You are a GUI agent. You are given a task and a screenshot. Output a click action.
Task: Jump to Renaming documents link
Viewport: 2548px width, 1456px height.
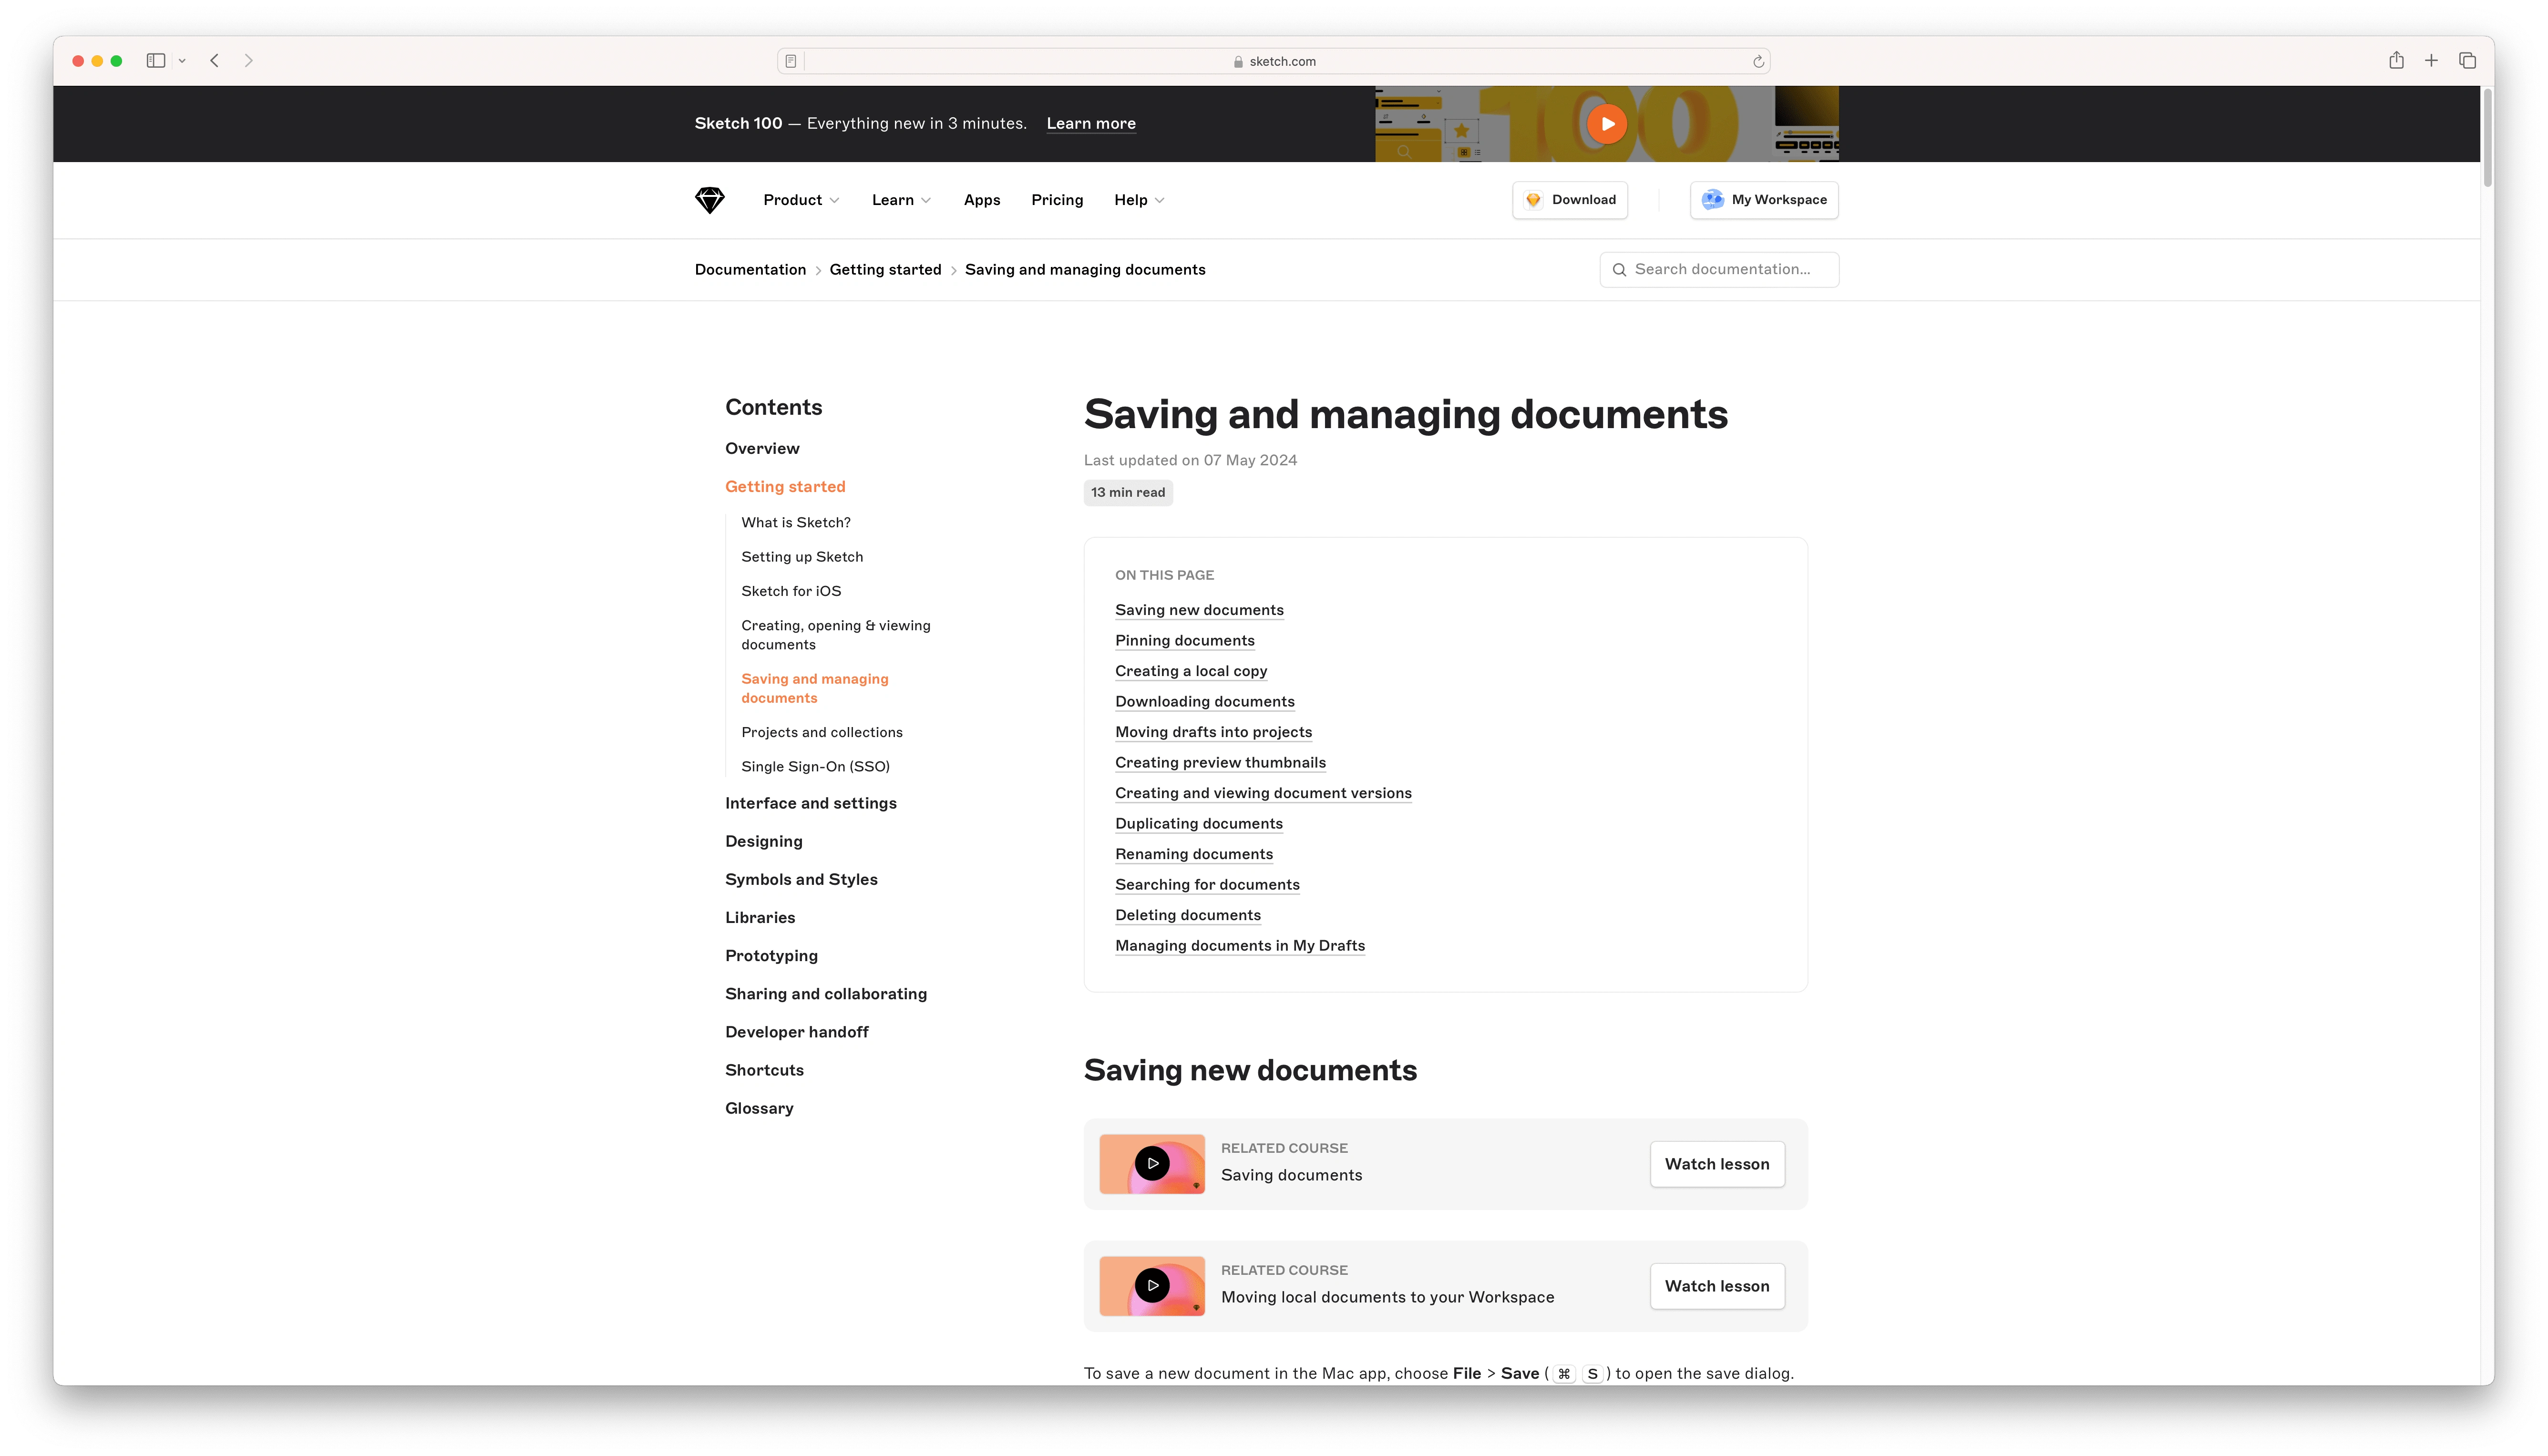pyautogui.click(x=1194, y=854)
